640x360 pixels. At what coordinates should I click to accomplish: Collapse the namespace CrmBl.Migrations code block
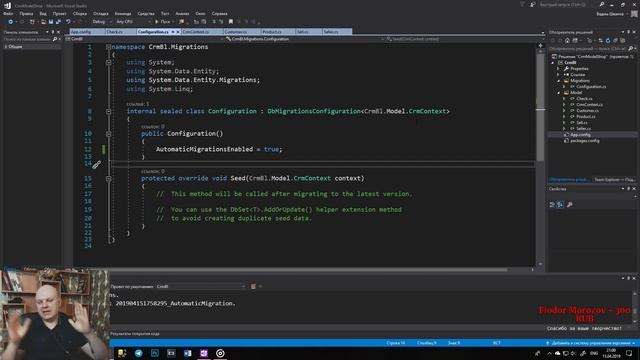tap(108, 47)
